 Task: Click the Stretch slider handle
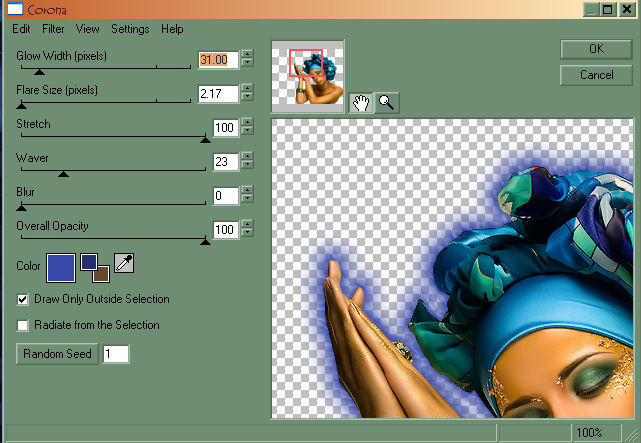(205, 140)
